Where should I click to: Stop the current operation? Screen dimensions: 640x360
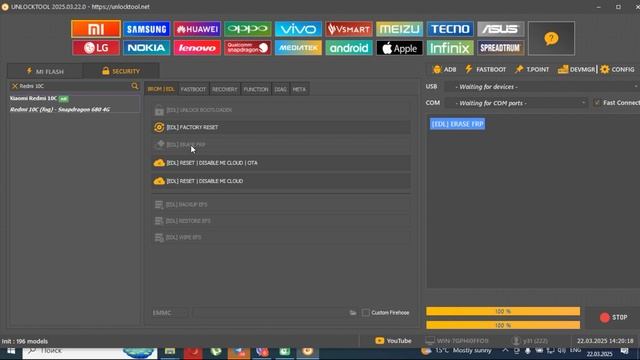coord(613,317)
